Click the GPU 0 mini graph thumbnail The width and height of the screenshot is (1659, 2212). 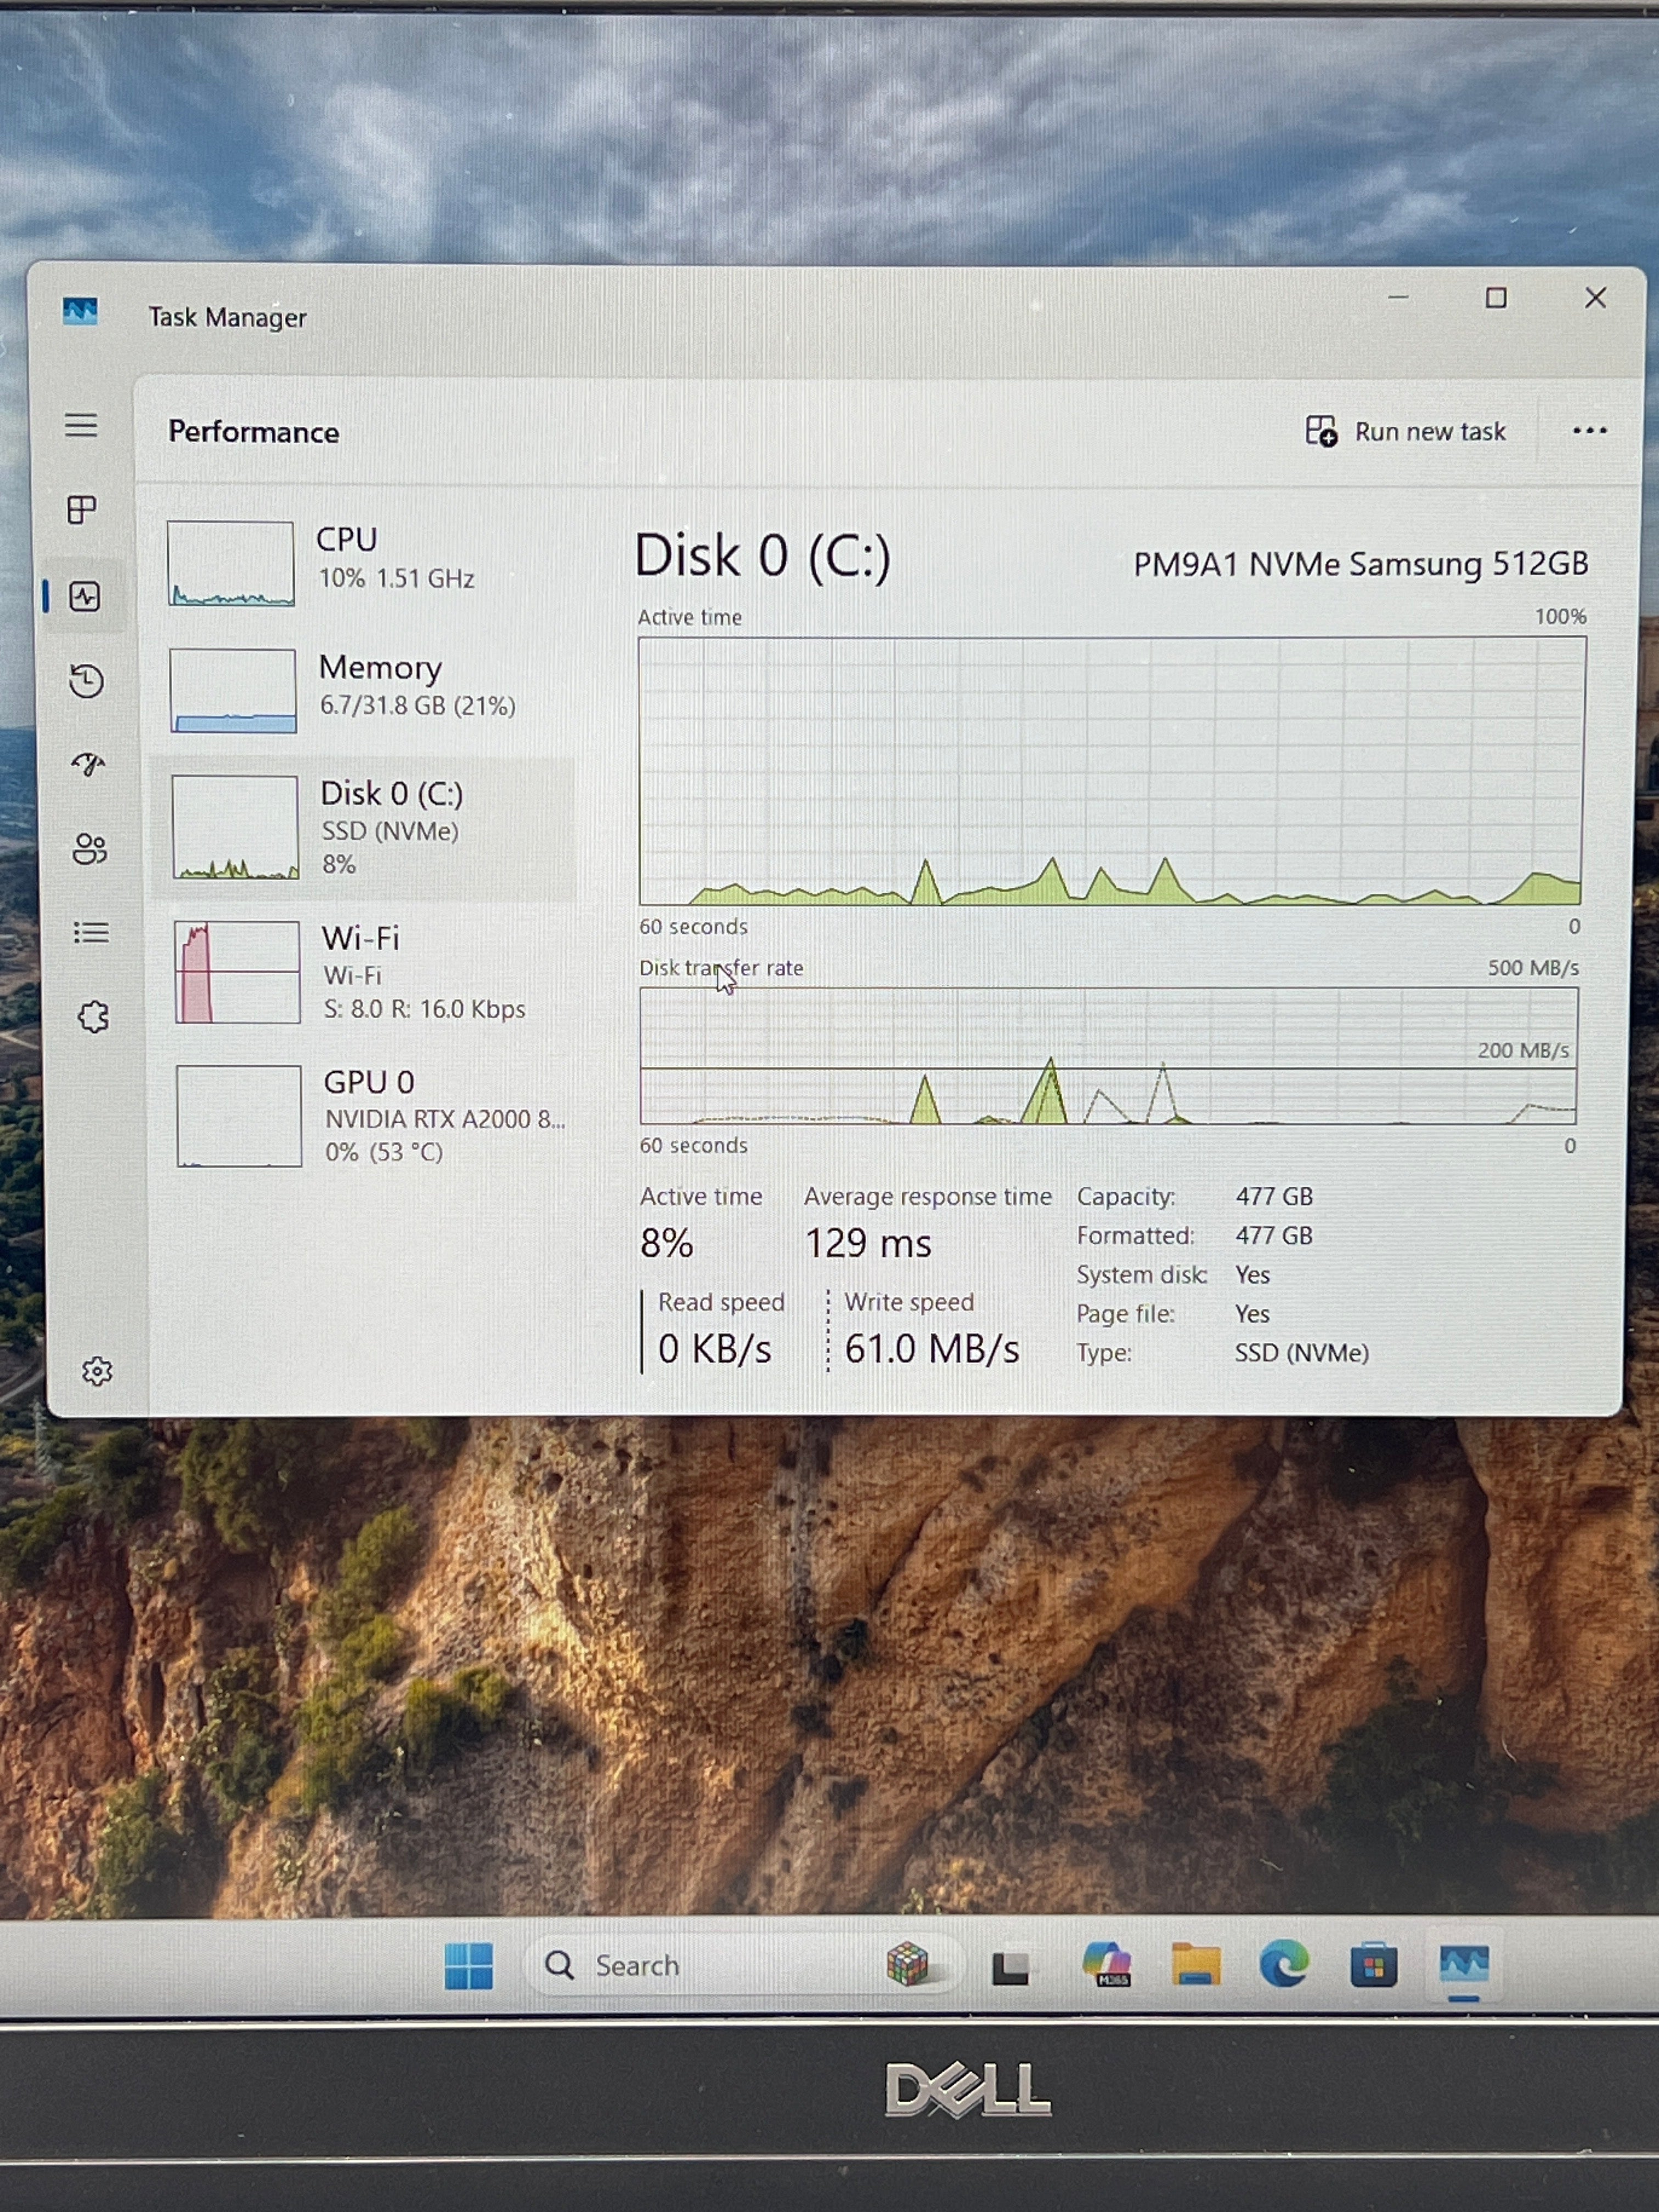click(x=239, y=1116)
